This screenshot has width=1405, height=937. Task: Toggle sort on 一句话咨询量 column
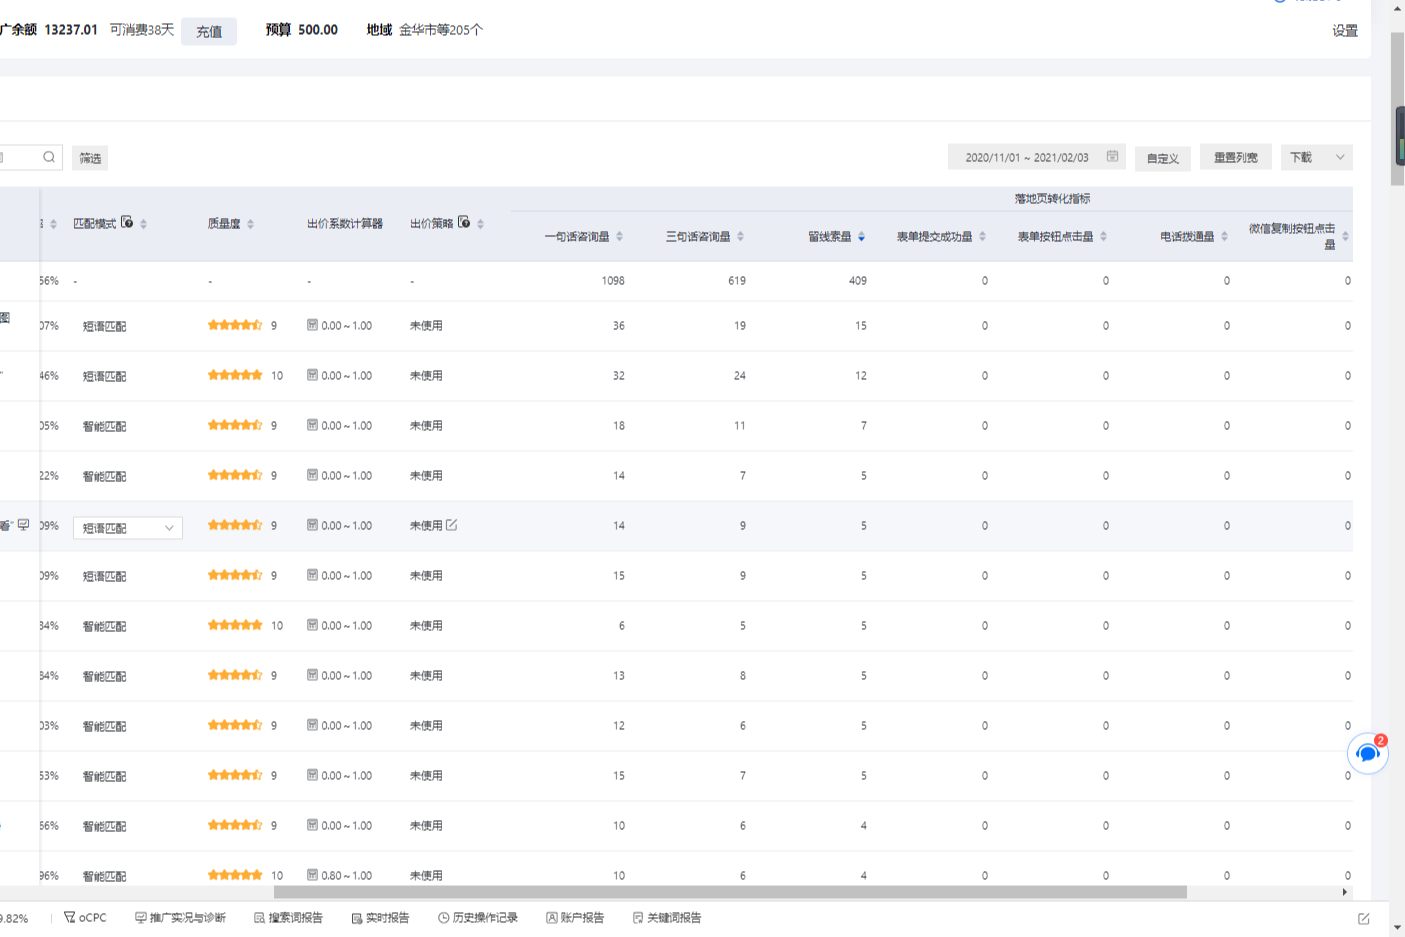pyautogui.click(x=619, y=237)
